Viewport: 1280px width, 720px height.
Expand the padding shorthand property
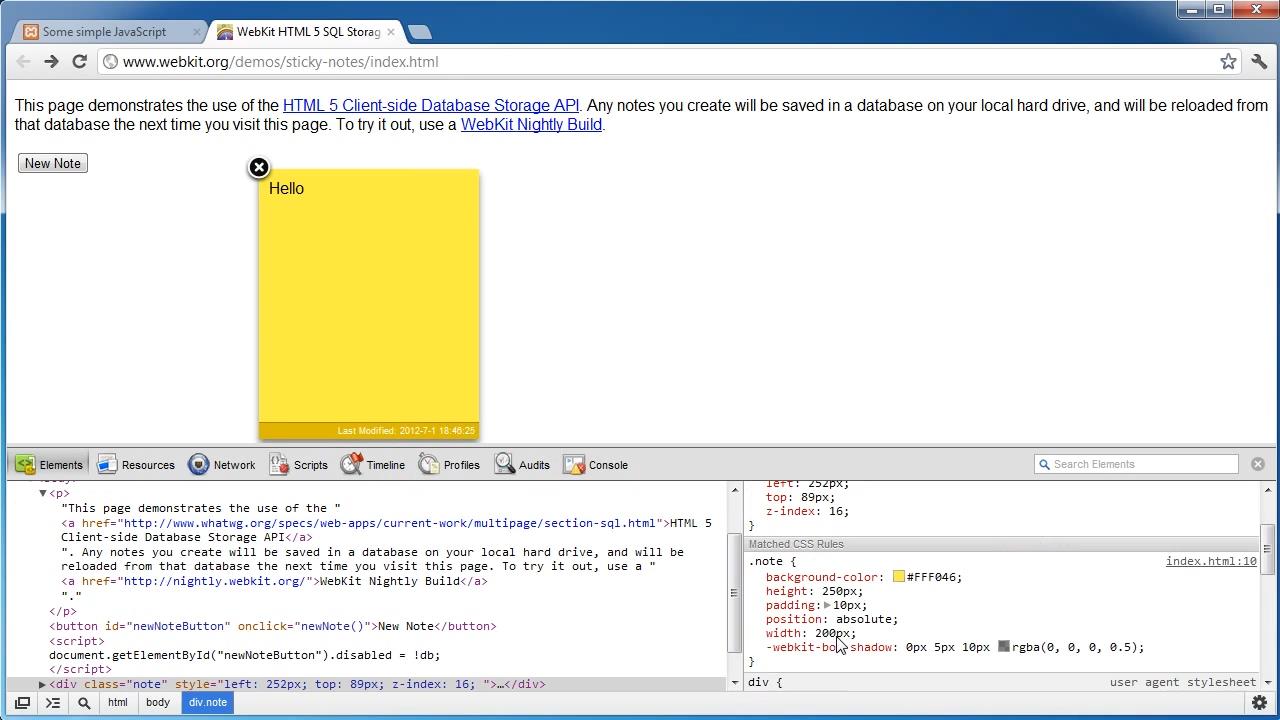827,605
